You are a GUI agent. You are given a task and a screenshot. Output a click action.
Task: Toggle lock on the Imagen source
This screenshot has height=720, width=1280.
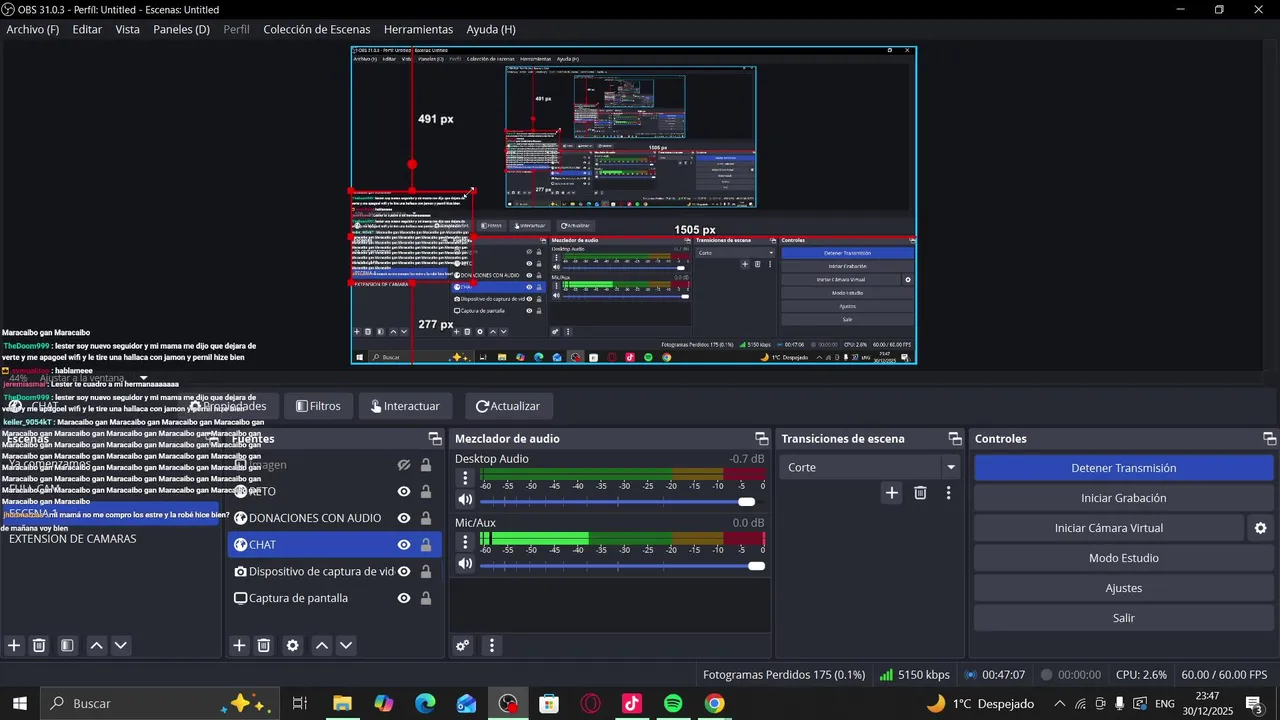pyautogui.click(x=426, y=465)
